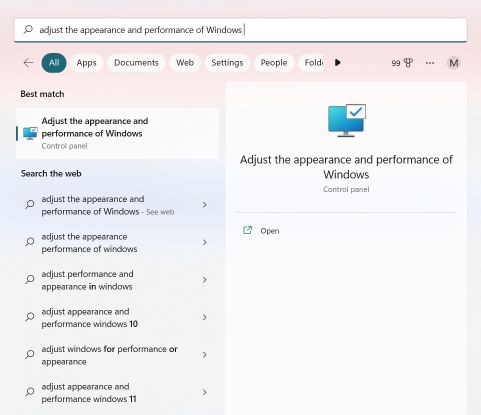Expand chevron for performance or appearance suggestion
This screenshot has width=481, height=415.
pyautogui.click(x=204, y=355)
